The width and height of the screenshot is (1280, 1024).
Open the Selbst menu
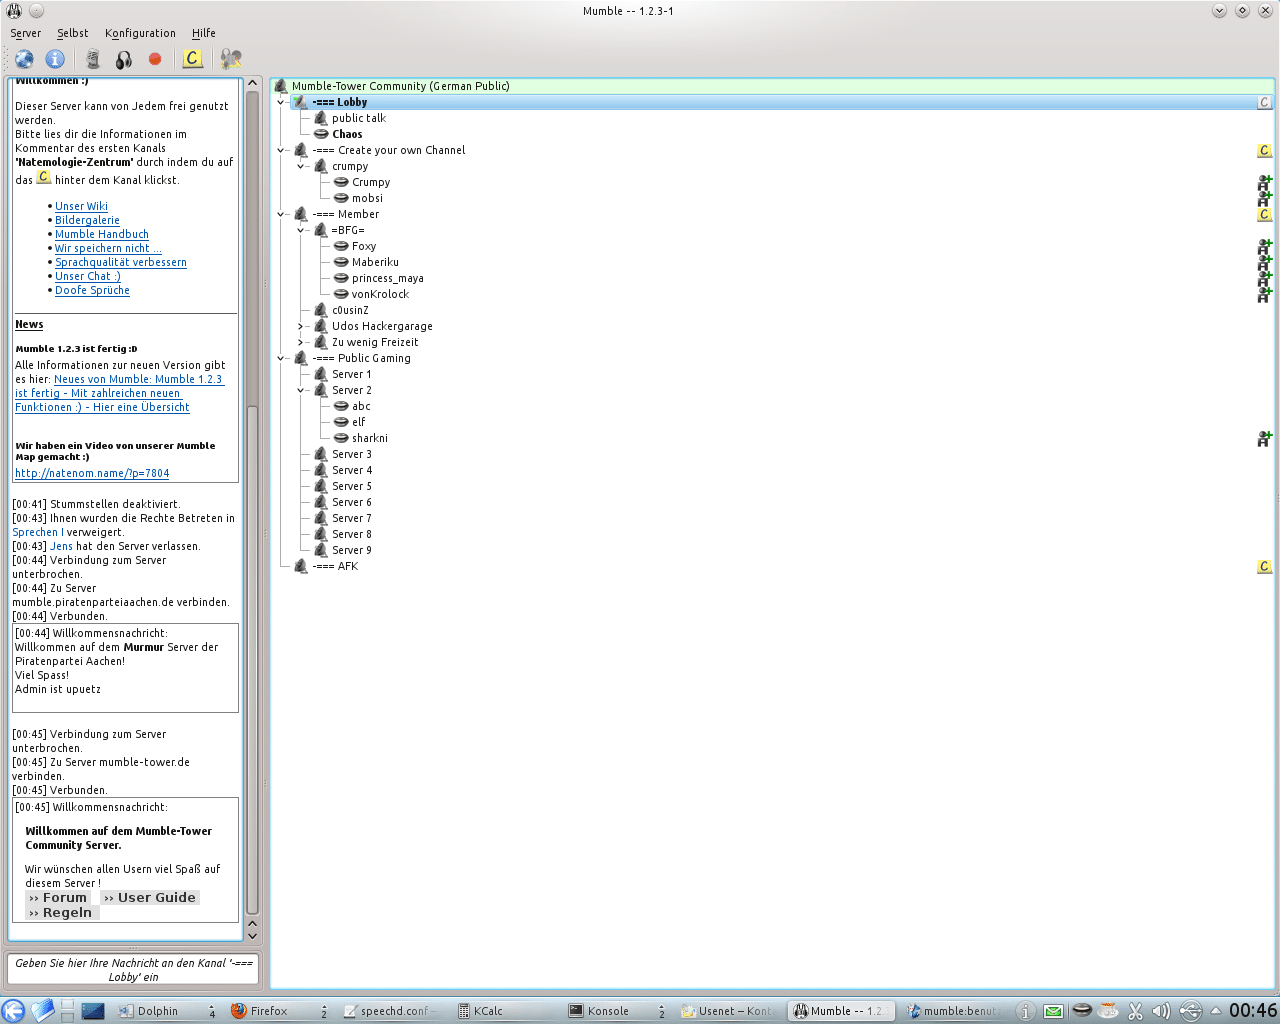coord(72,33)
